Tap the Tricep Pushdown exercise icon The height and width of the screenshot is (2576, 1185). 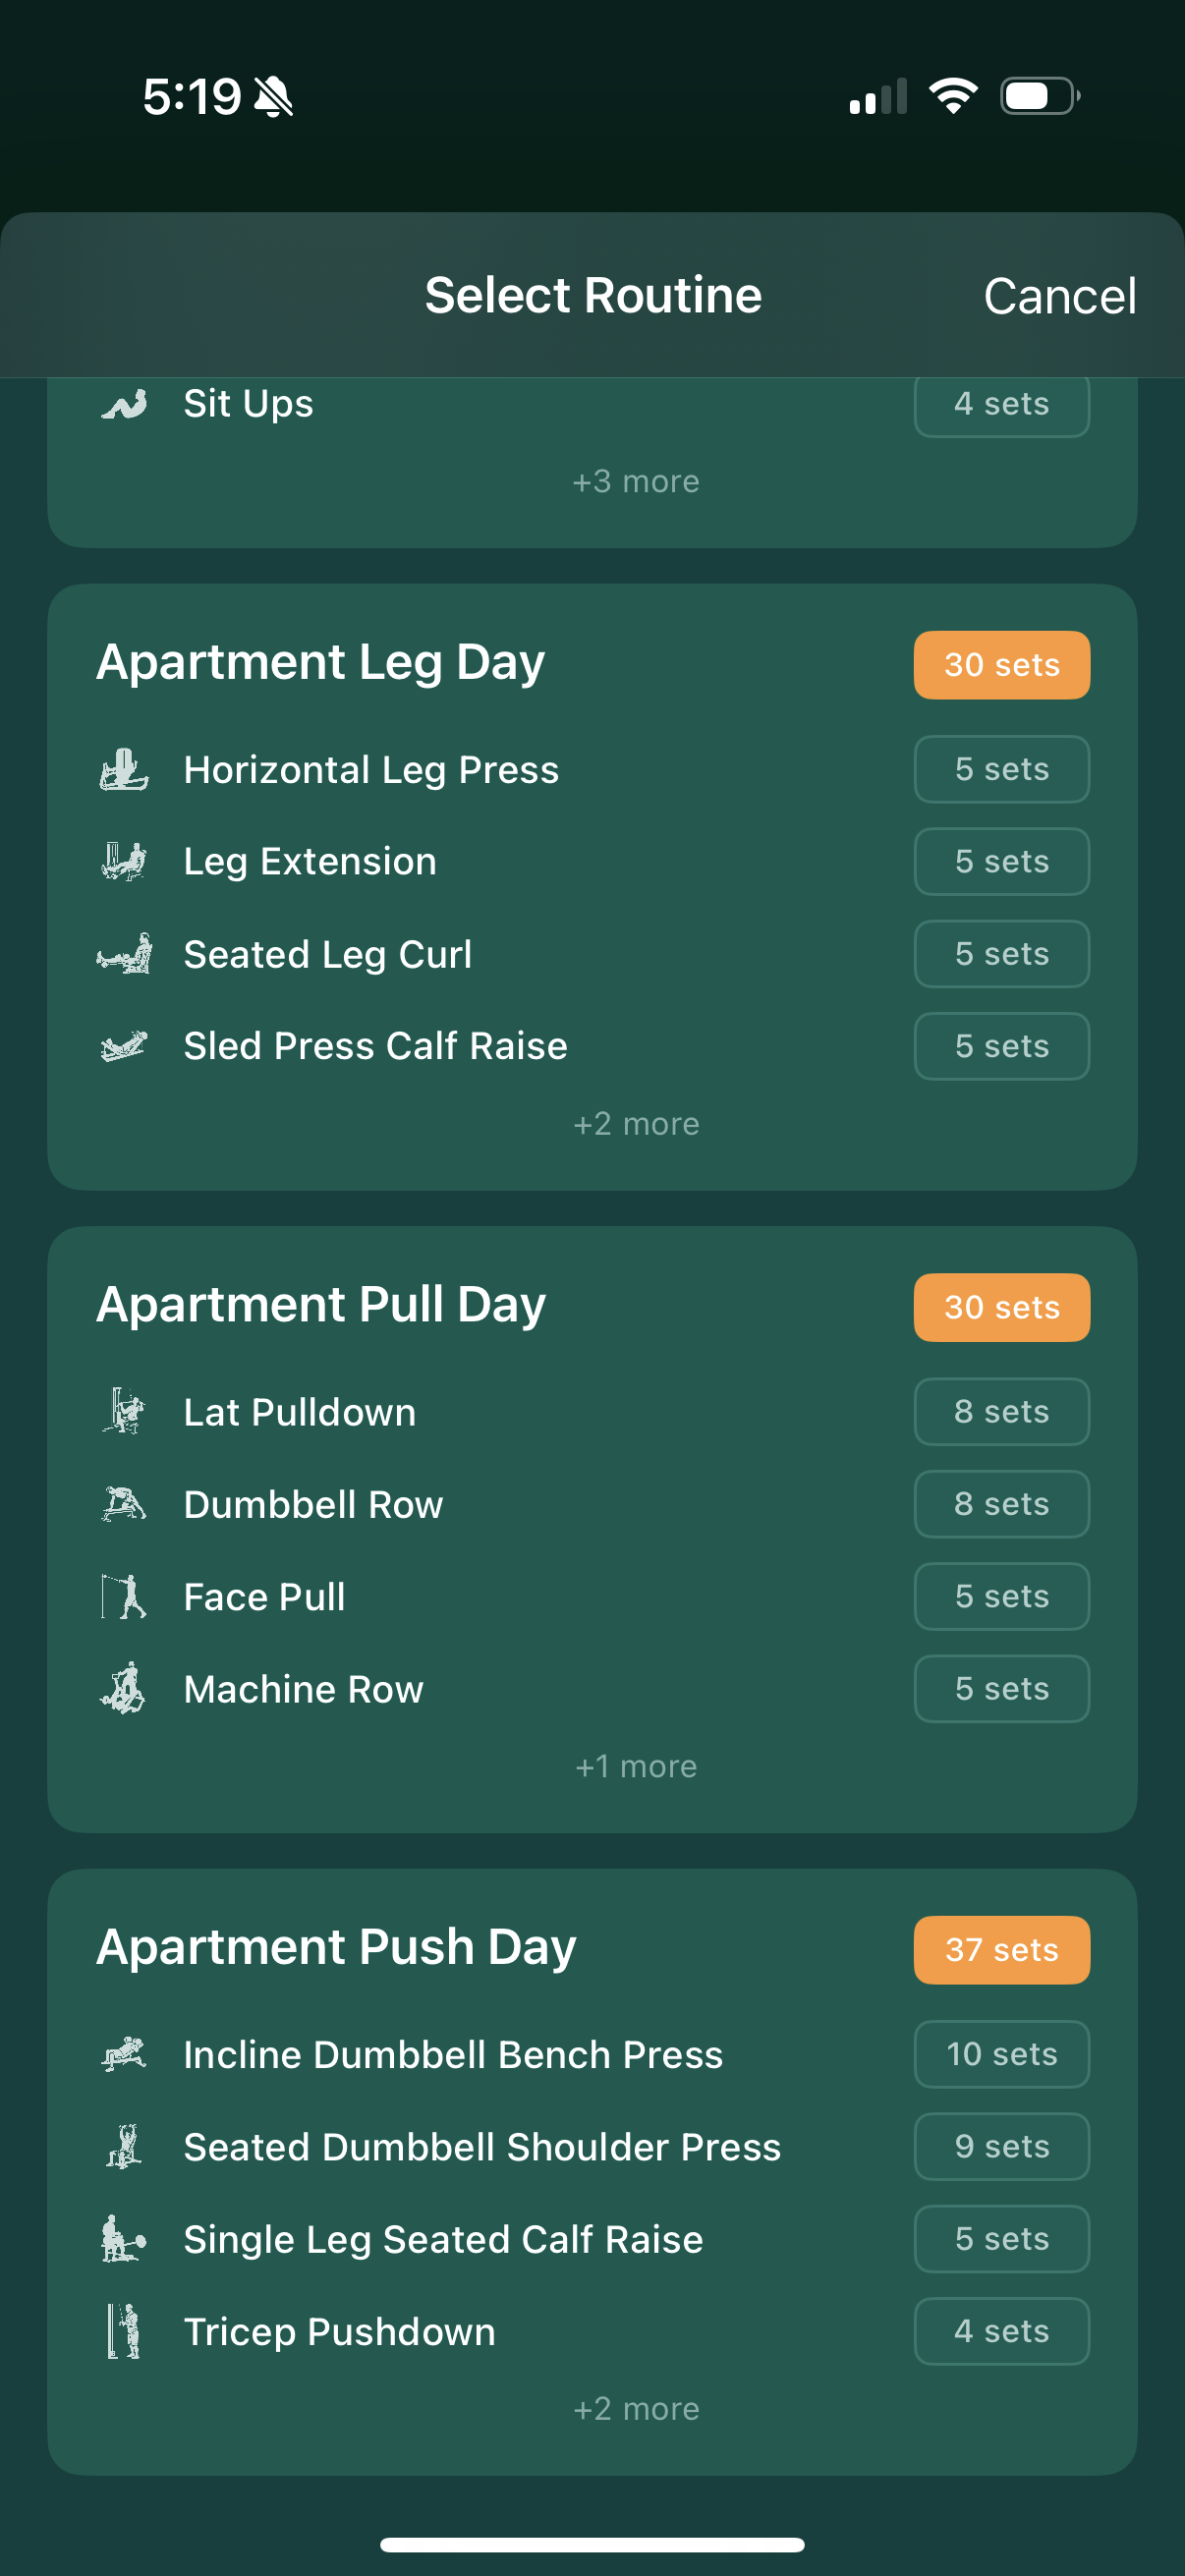[124, 2331]
